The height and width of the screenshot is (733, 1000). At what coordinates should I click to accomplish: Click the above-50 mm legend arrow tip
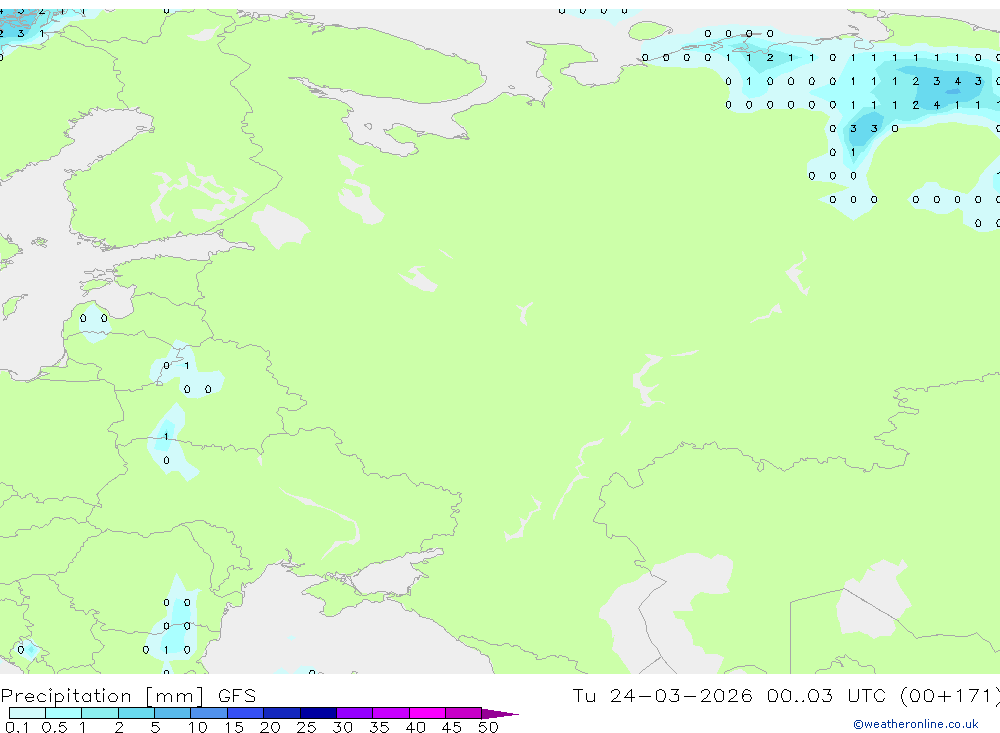[x=500, y=713]
